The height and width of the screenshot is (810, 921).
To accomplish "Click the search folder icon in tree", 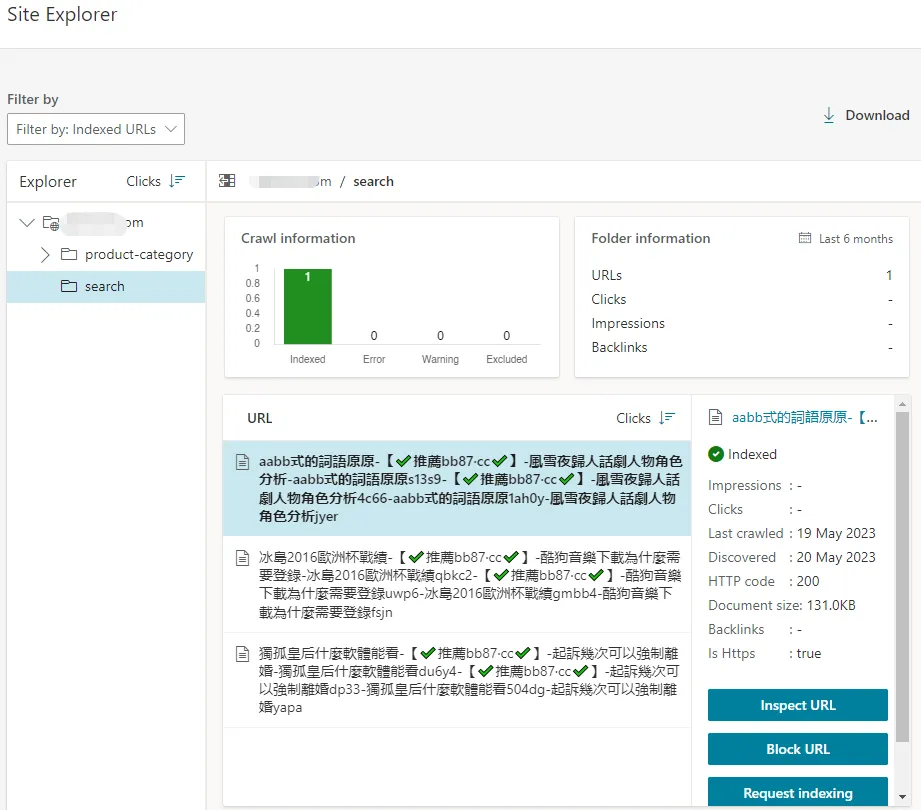I will coord(69,287).
